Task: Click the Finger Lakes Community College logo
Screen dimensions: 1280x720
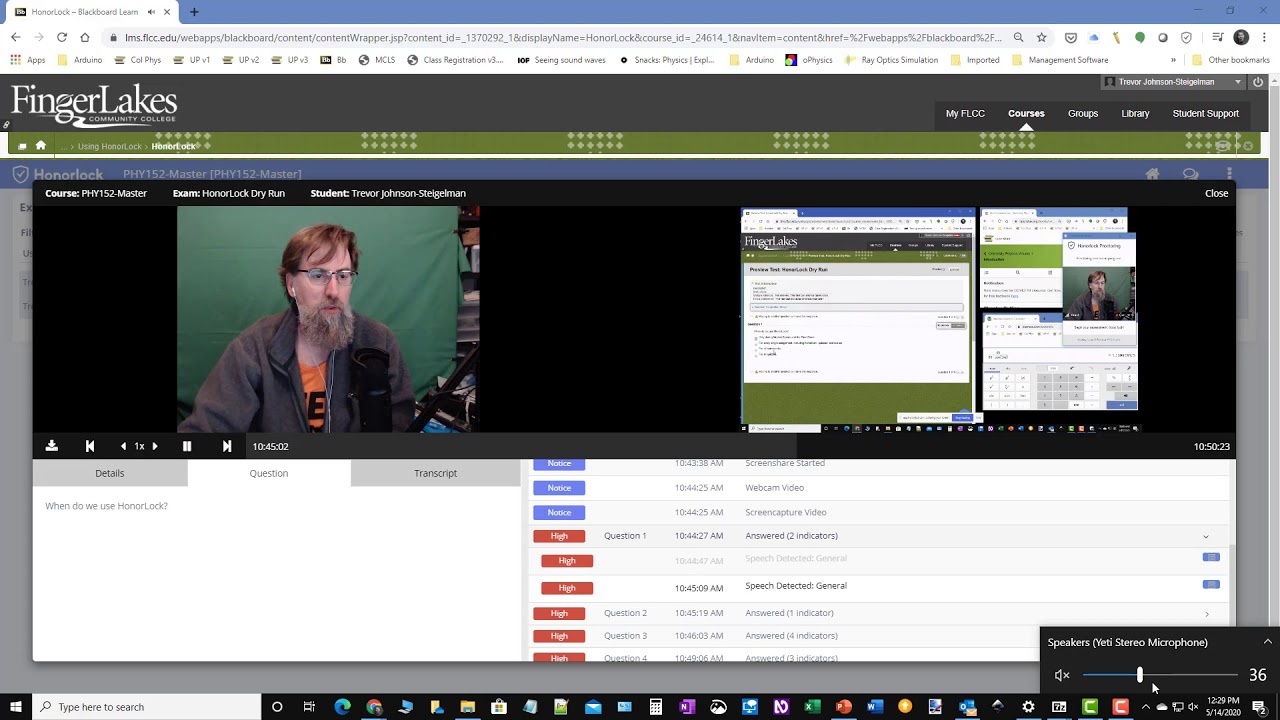Action: click(x=94, y=106)
